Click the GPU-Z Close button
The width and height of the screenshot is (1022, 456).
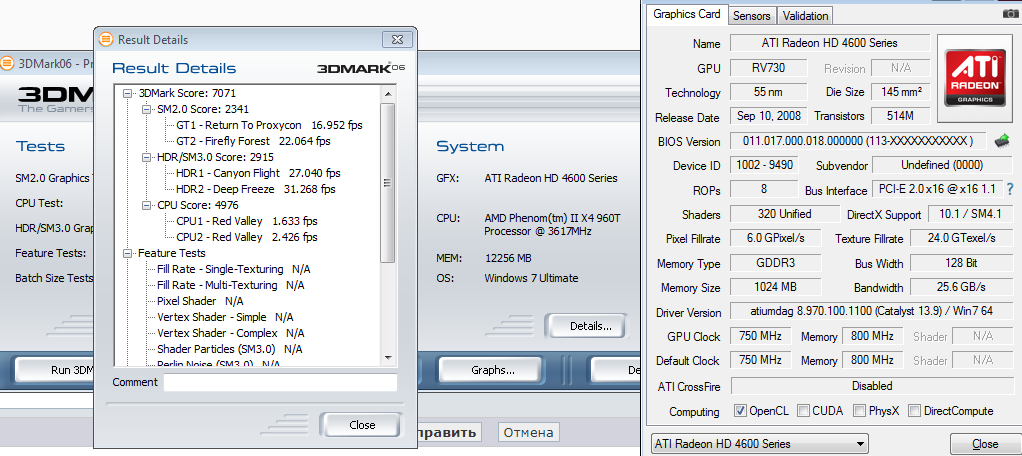point(985,444)
